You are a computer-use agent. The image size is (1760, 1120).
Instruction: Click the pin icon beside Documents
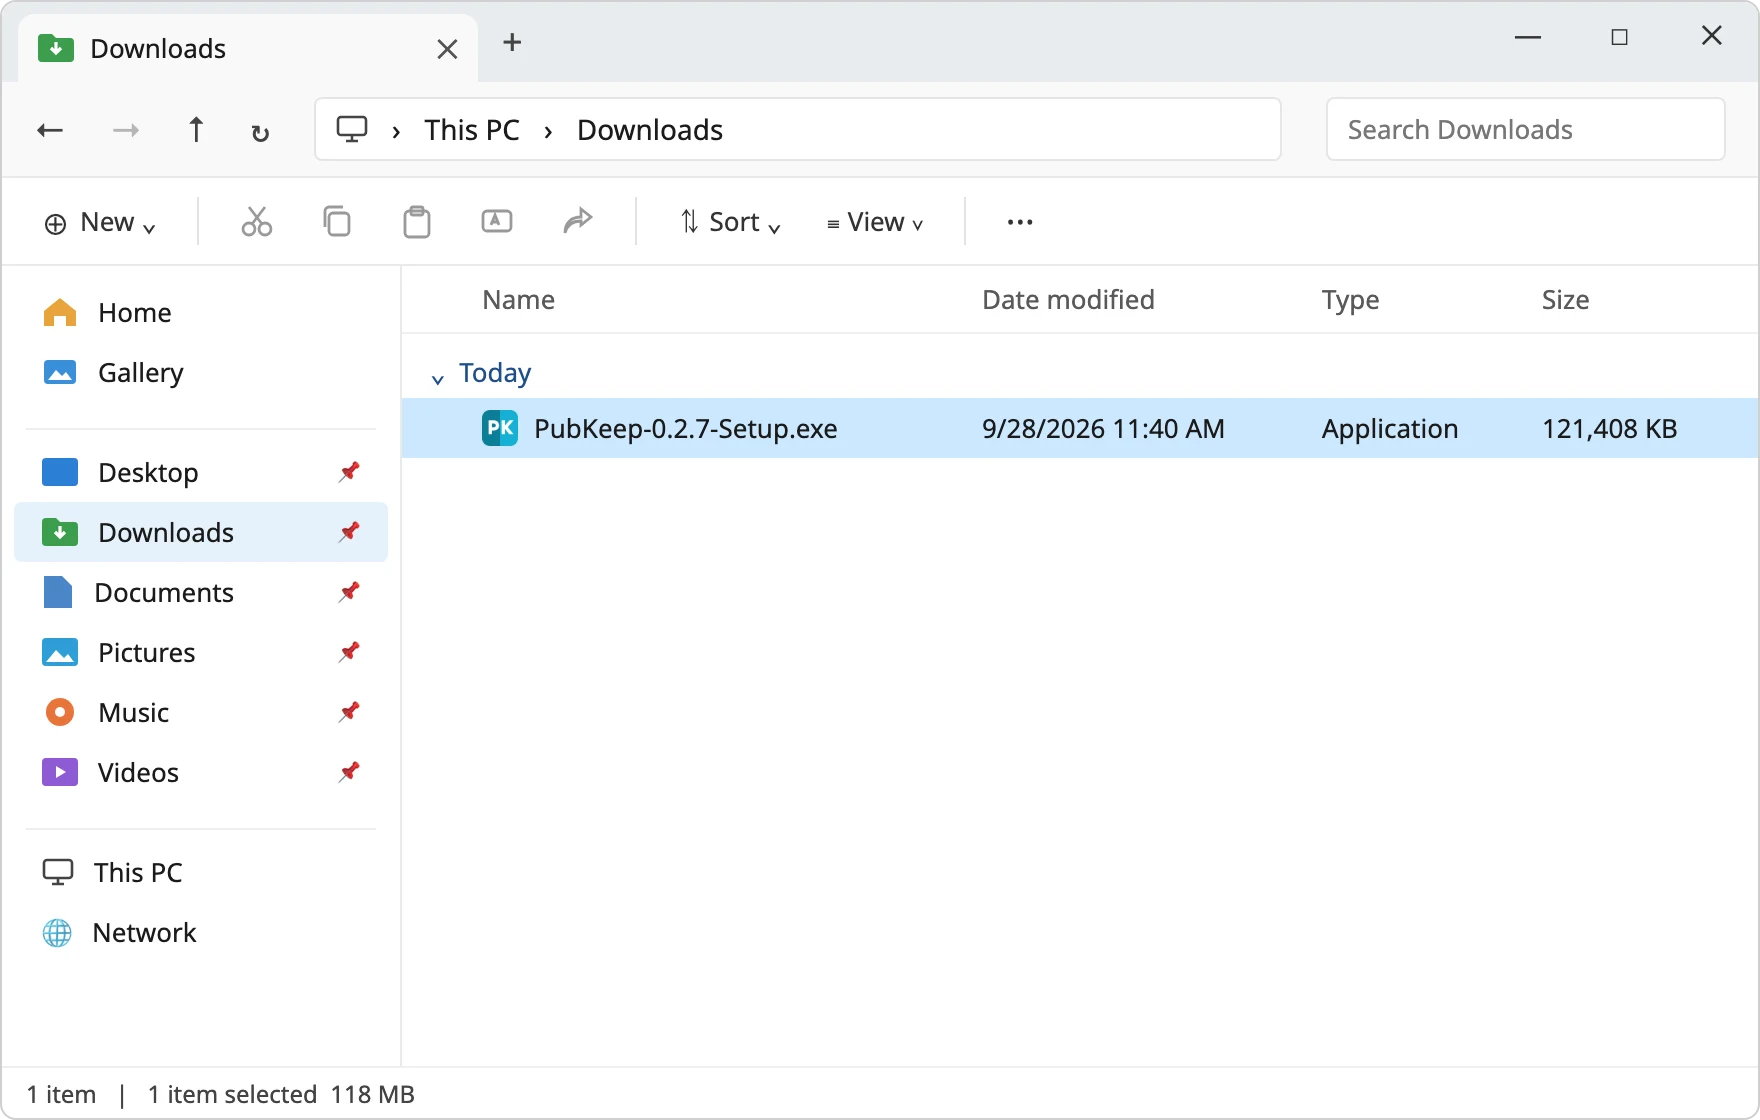[349, 592]
